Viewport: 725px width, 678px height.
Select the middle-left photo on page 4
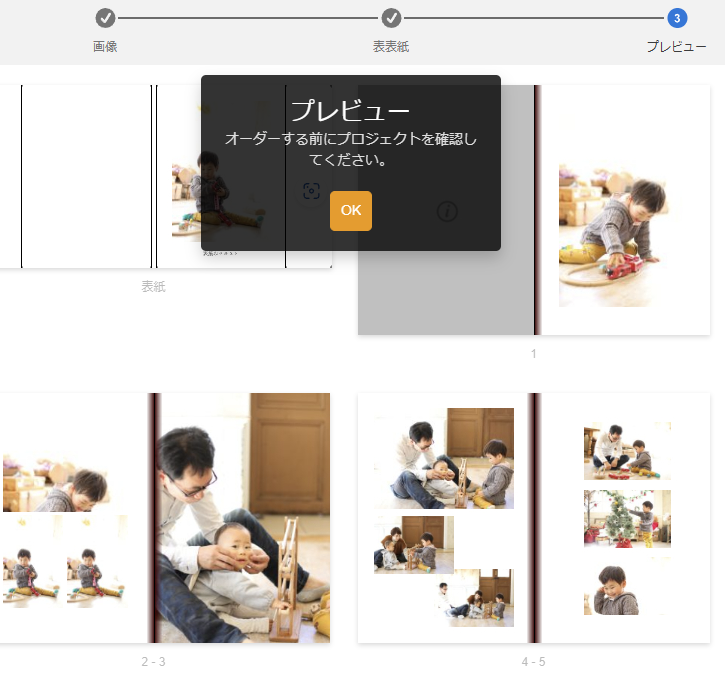[413, 544]
